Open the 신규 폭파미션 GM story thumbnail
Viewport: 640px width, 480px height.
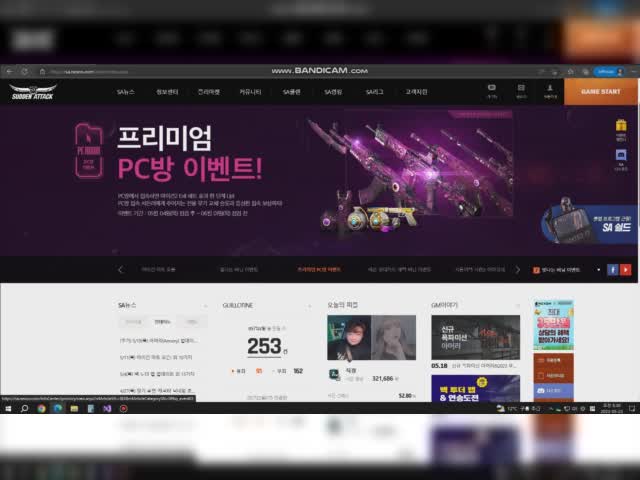tap(476, 338)
